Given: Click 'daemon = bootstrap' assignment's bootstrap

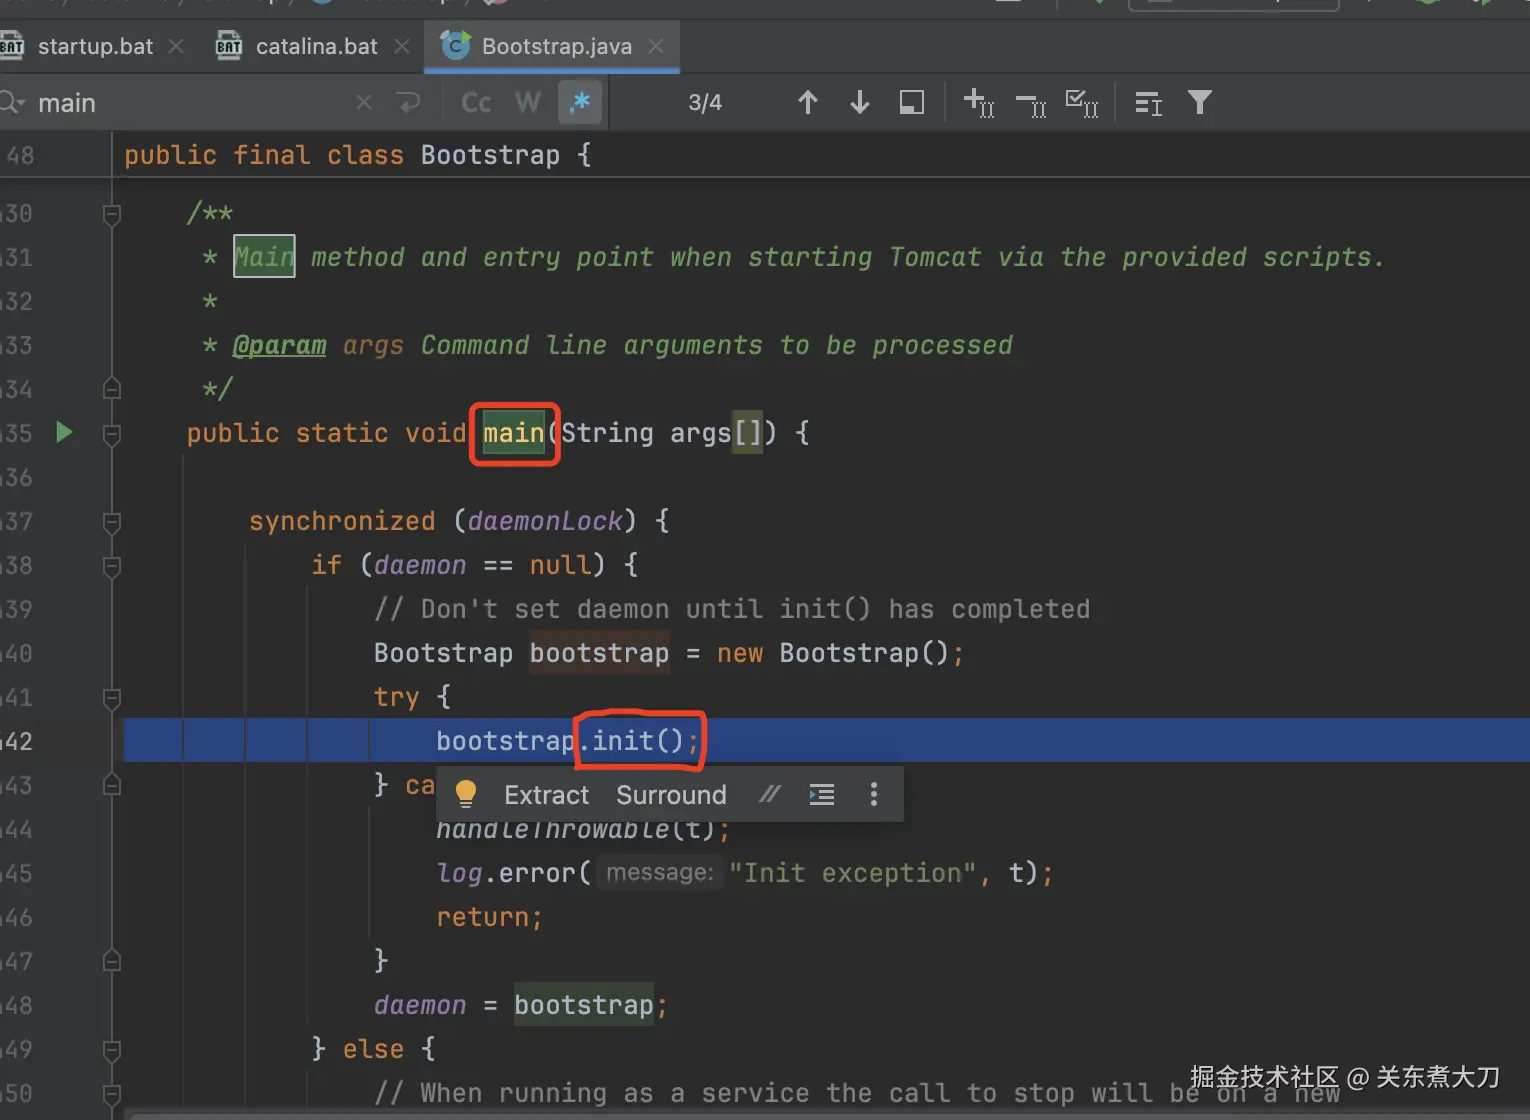Looking at the screenshot, I should click(584, 1005).
